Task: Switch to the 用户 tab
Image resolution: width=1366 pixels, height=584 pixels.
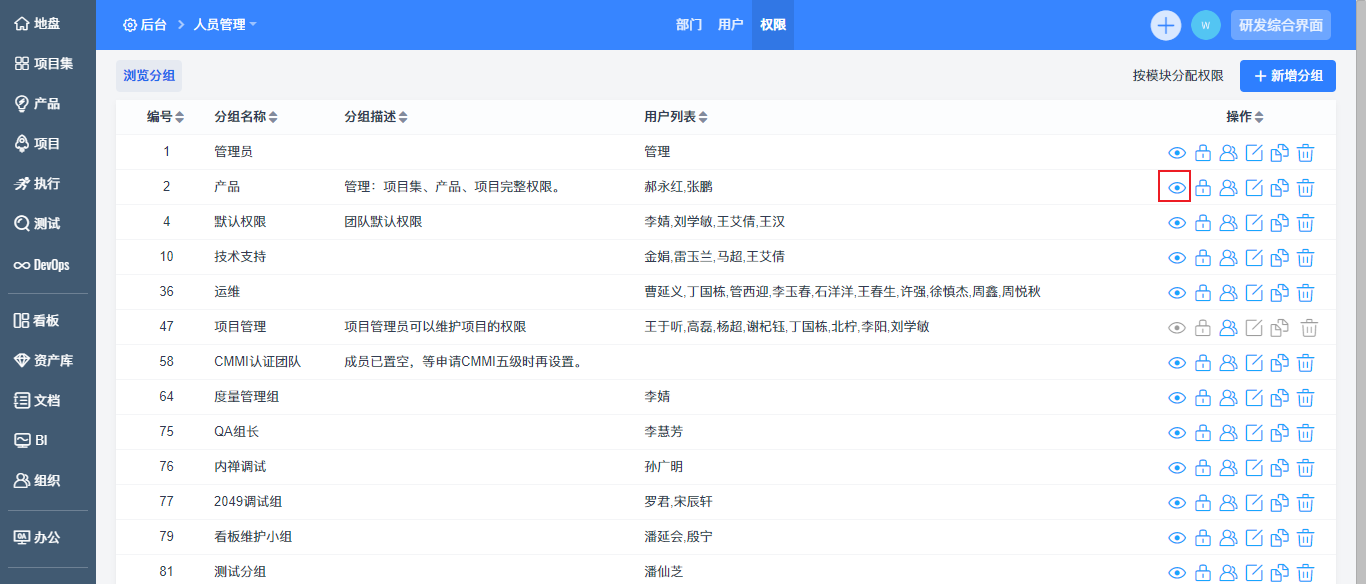Action: [730, 25]
